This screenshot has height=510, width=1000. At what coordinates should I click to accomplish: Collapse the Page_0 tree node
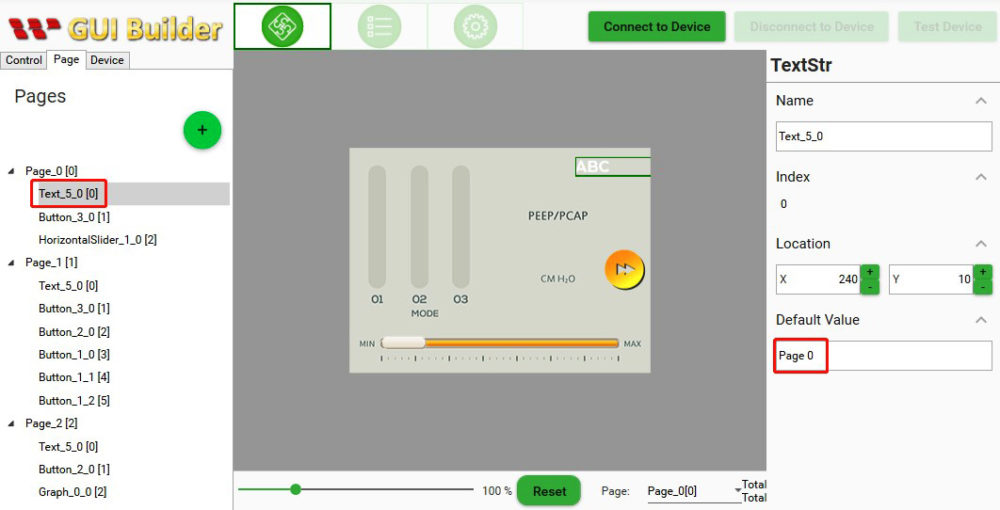pos(12,171)
